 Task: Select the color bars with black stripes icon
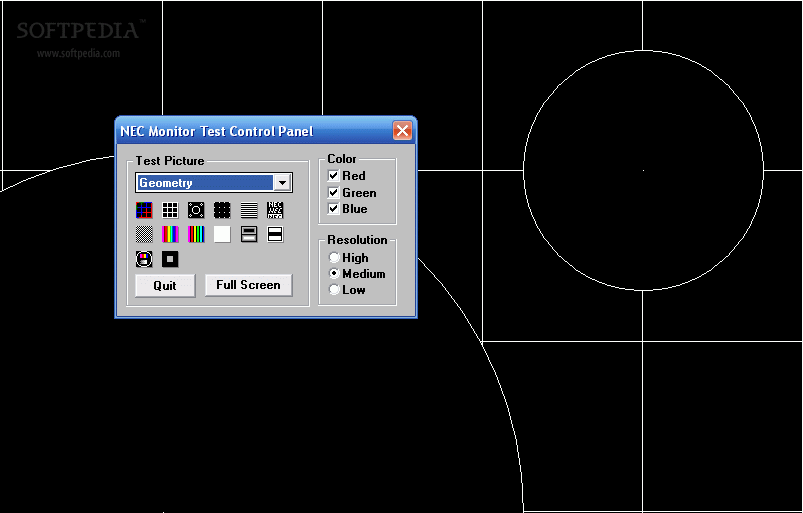(196, 234)
